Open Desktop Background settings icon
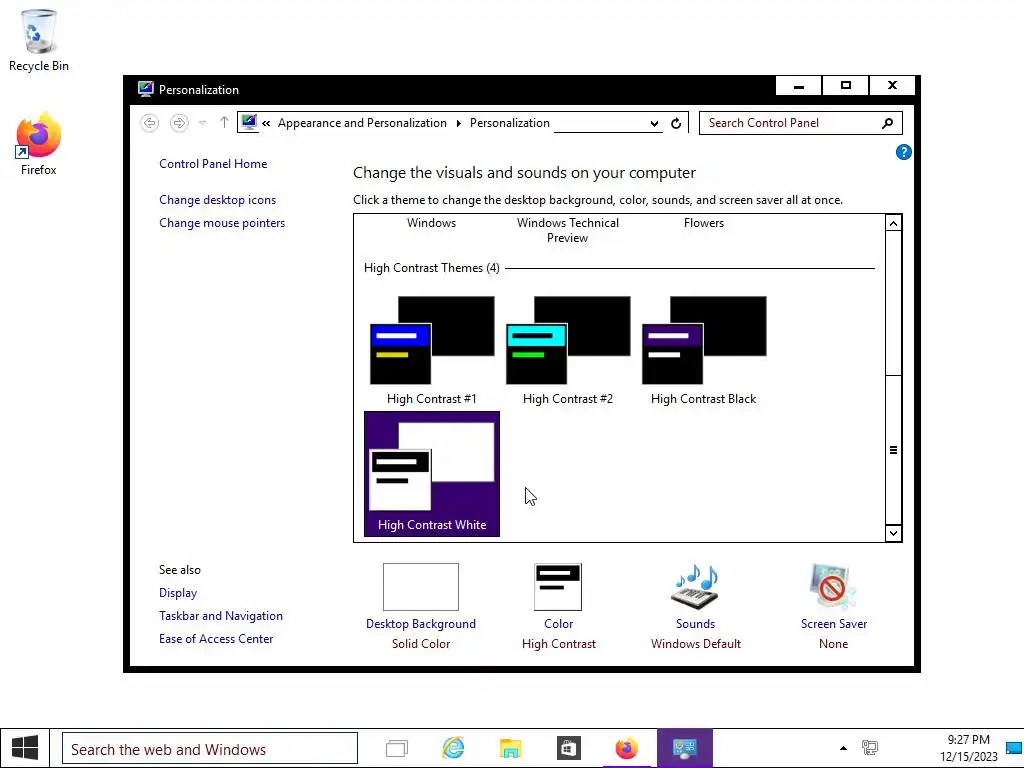The width and height of the screenshot is (1024, 768). (421, 587)
